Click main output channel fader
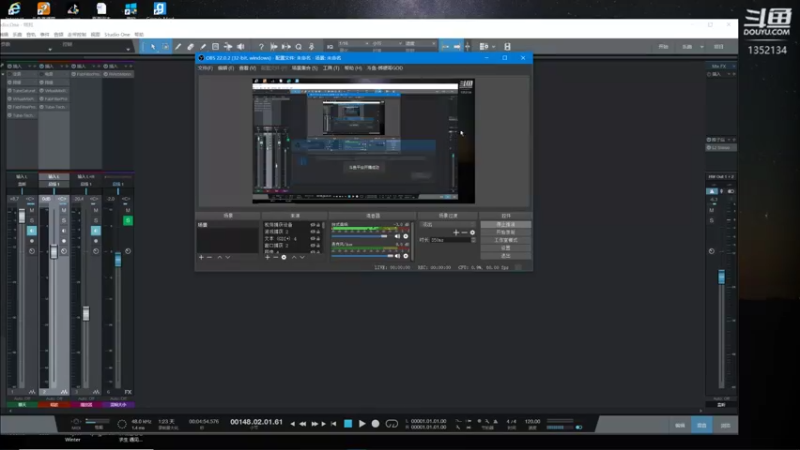Viewport: 800px width, 450px height. 721,278
